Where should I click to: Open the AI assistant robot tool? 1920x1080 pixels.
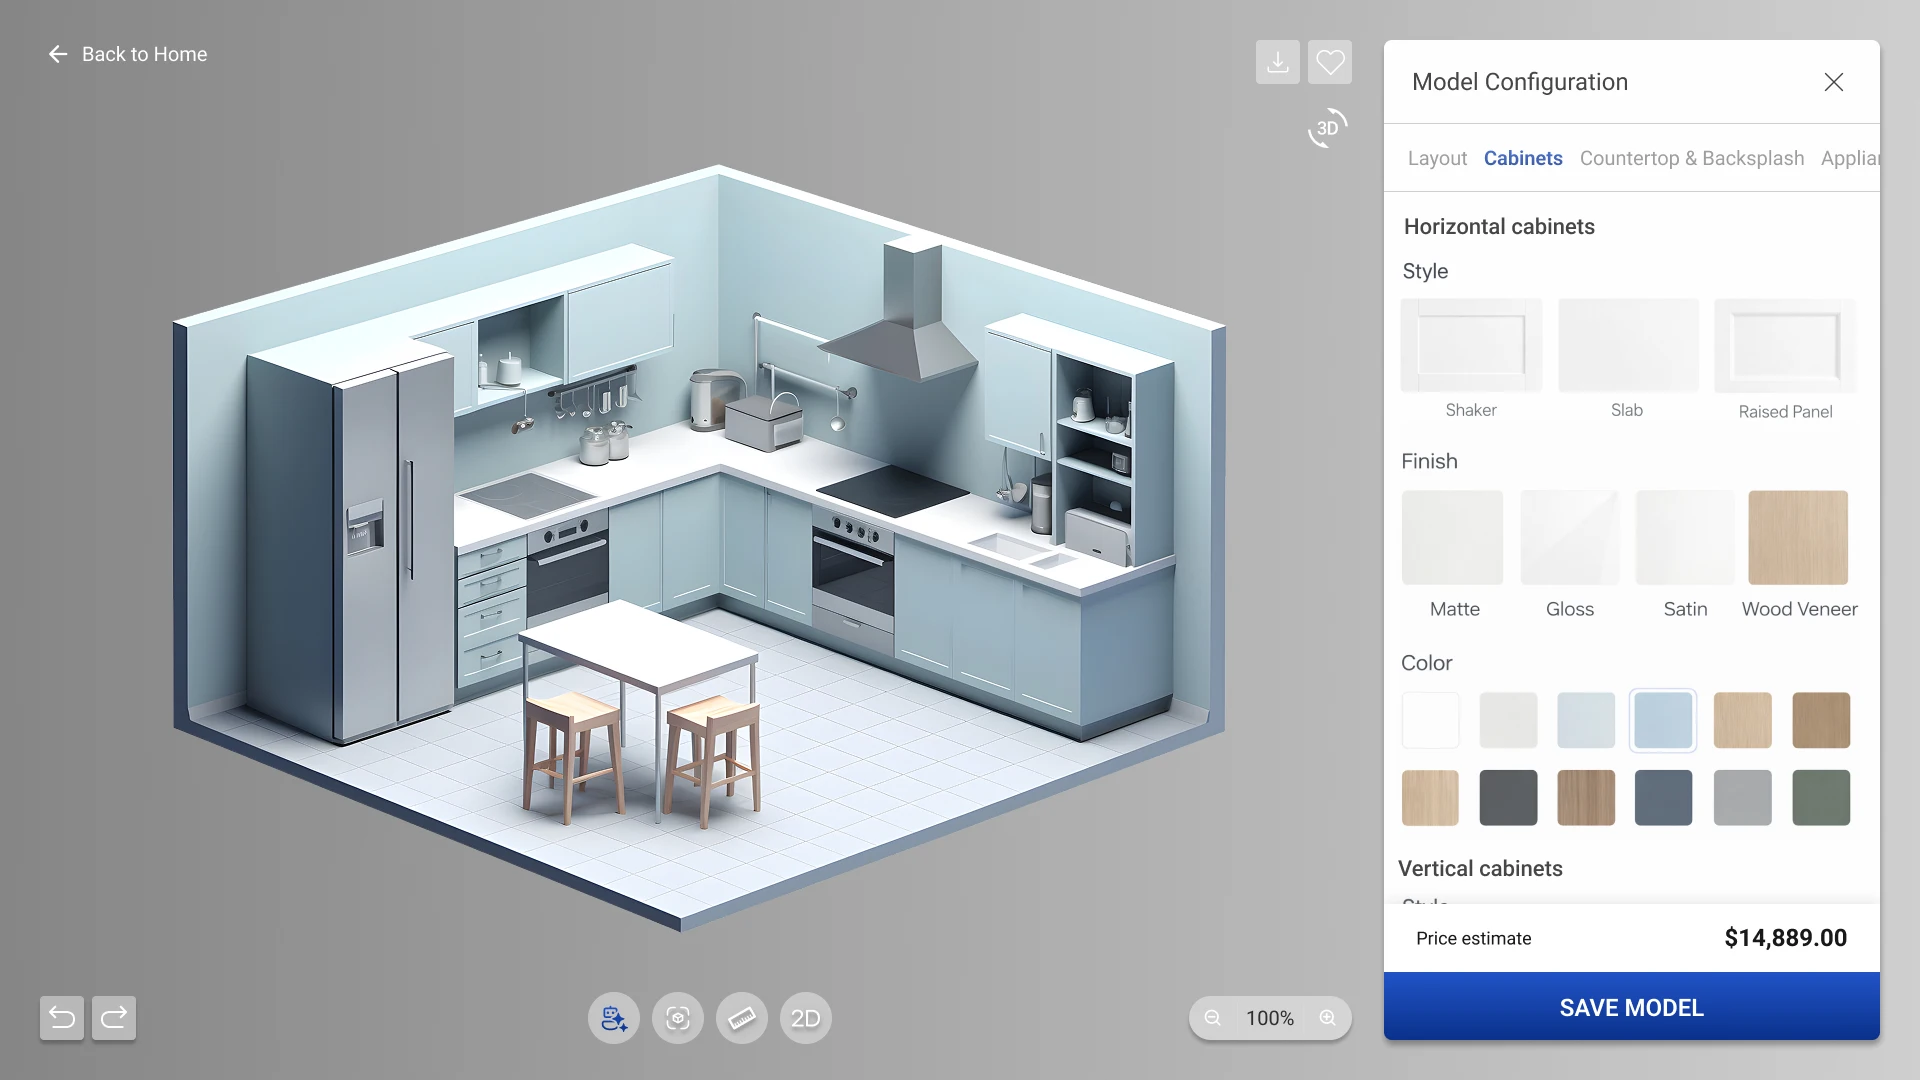[613, 1018]
